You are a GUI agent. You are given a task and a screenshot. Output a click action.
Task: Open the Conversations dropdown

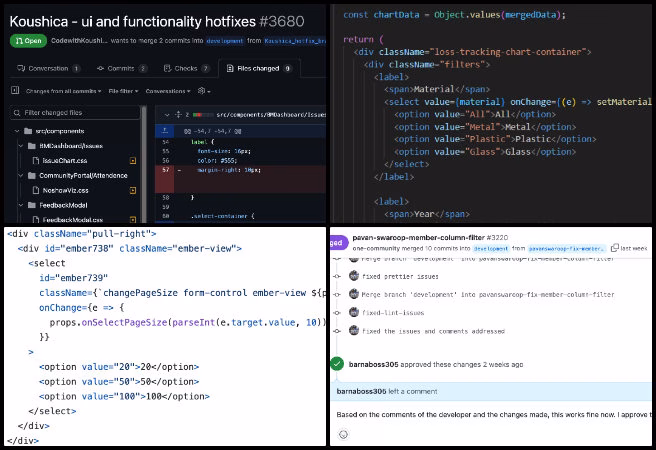tap(168, 91)
